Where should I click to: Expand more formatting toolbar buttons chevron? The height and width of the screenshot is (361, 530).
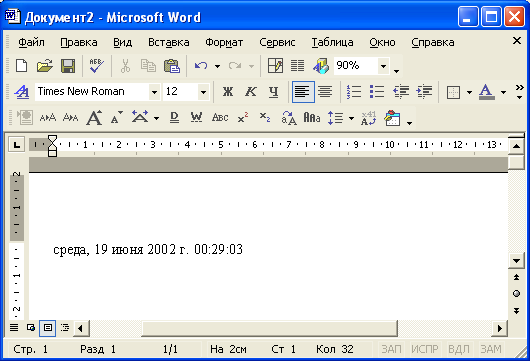tap(520, 92)
